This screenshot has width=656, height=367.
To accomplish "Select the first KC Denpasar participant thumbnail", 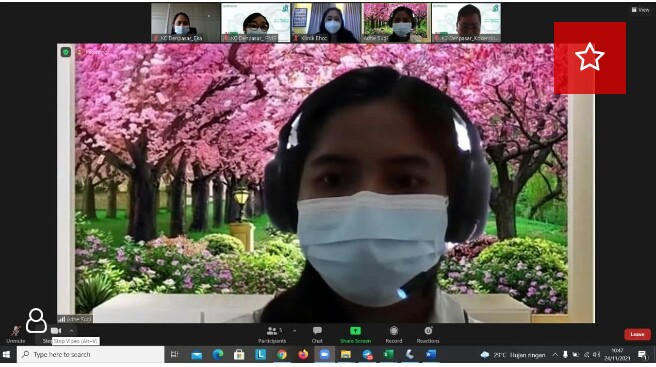I will tap(185, 23).
